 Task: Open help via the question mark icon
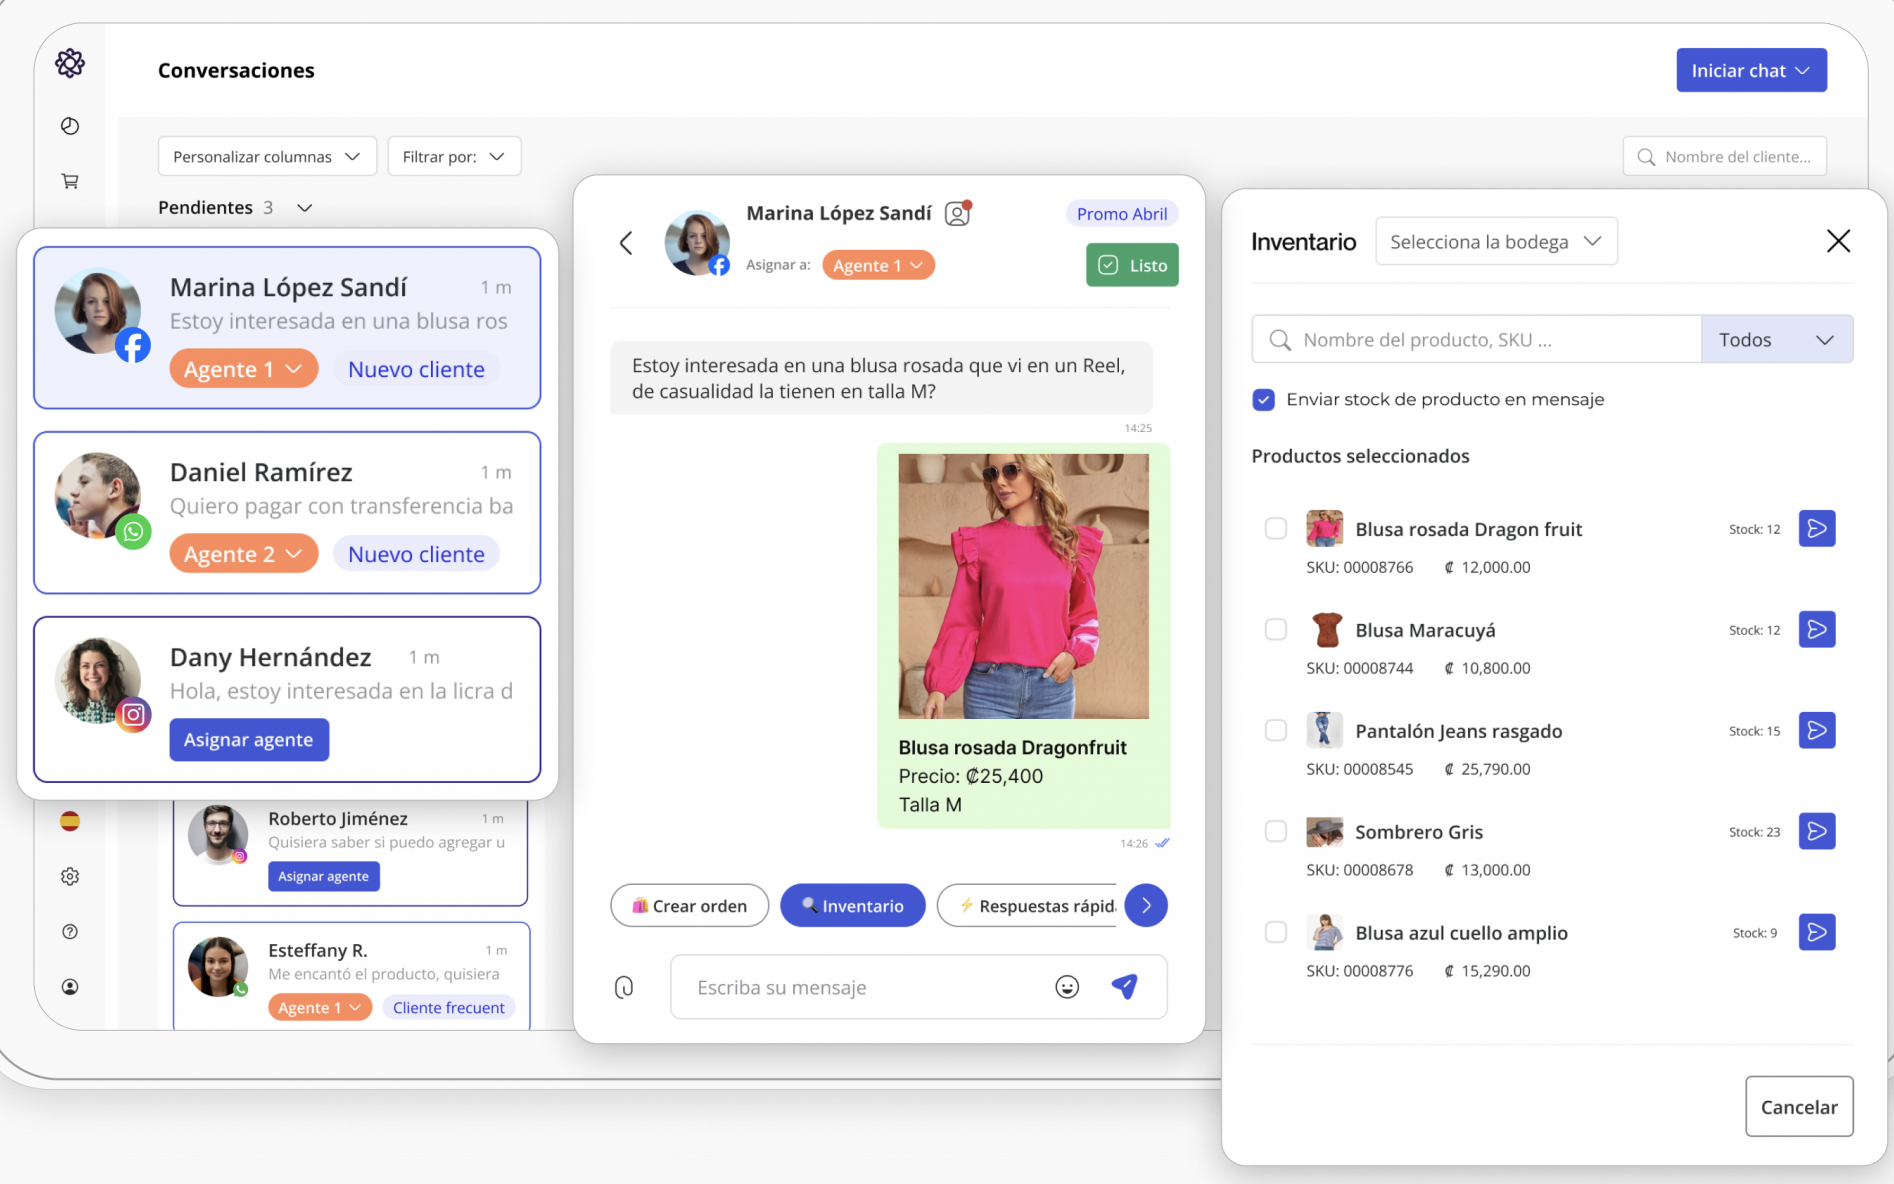click(x=69, y=931)
